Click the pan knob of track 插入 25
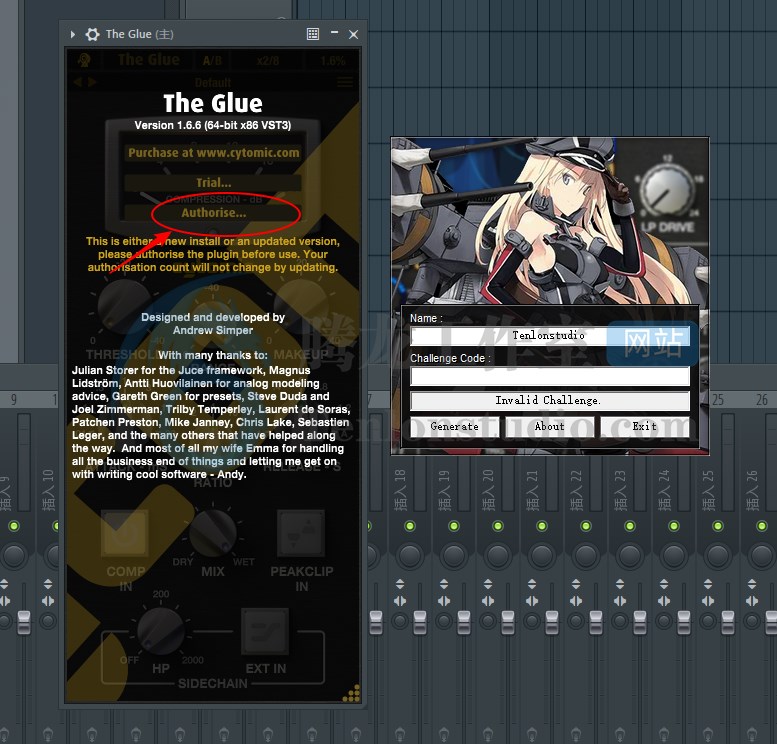 (718, 556)
